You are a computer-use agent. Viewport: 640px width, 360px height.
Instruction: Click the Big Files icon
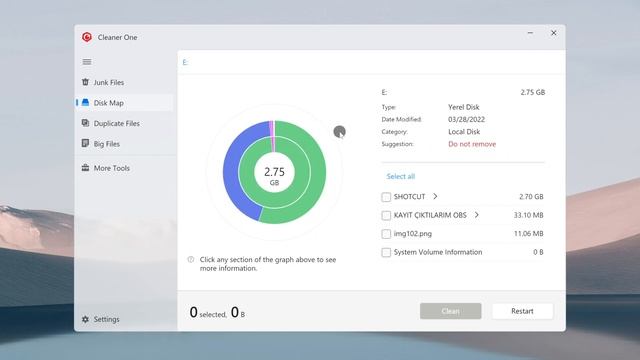pyautogui.click(x=85, y=143)
